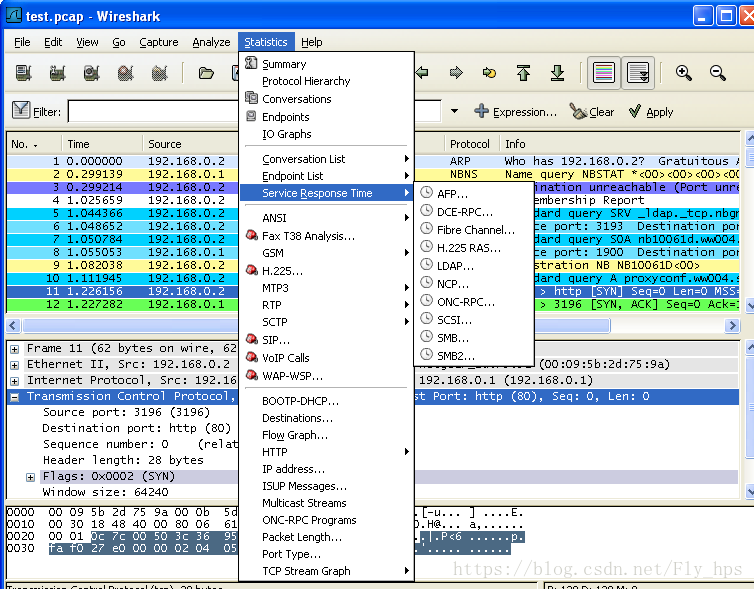Sort packets by the Time column header
The height and width of the screenshot is (589, 754).
point(102,144)
